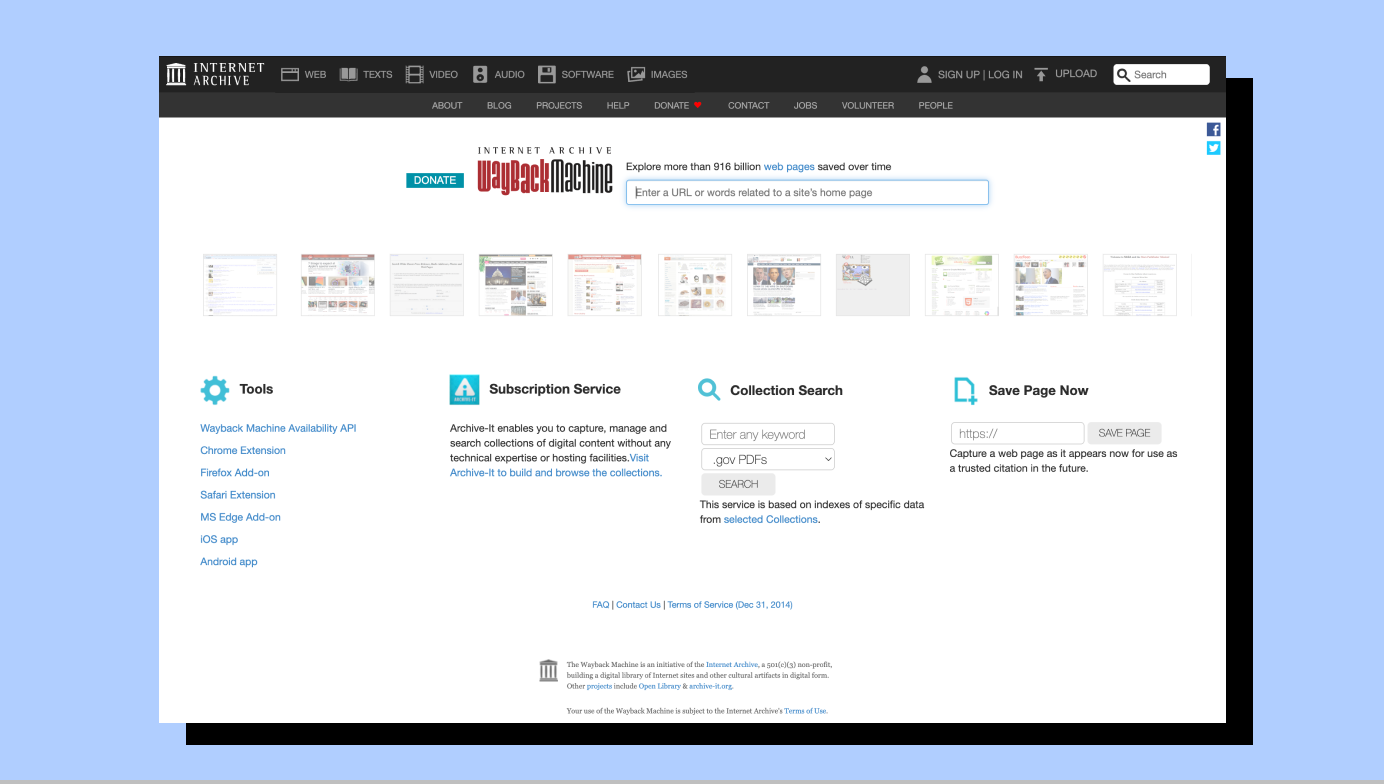Image resolution: width=1384 pixels, height=784 pixels.
Task: Open the Web section icon
Action: point(290,74)
